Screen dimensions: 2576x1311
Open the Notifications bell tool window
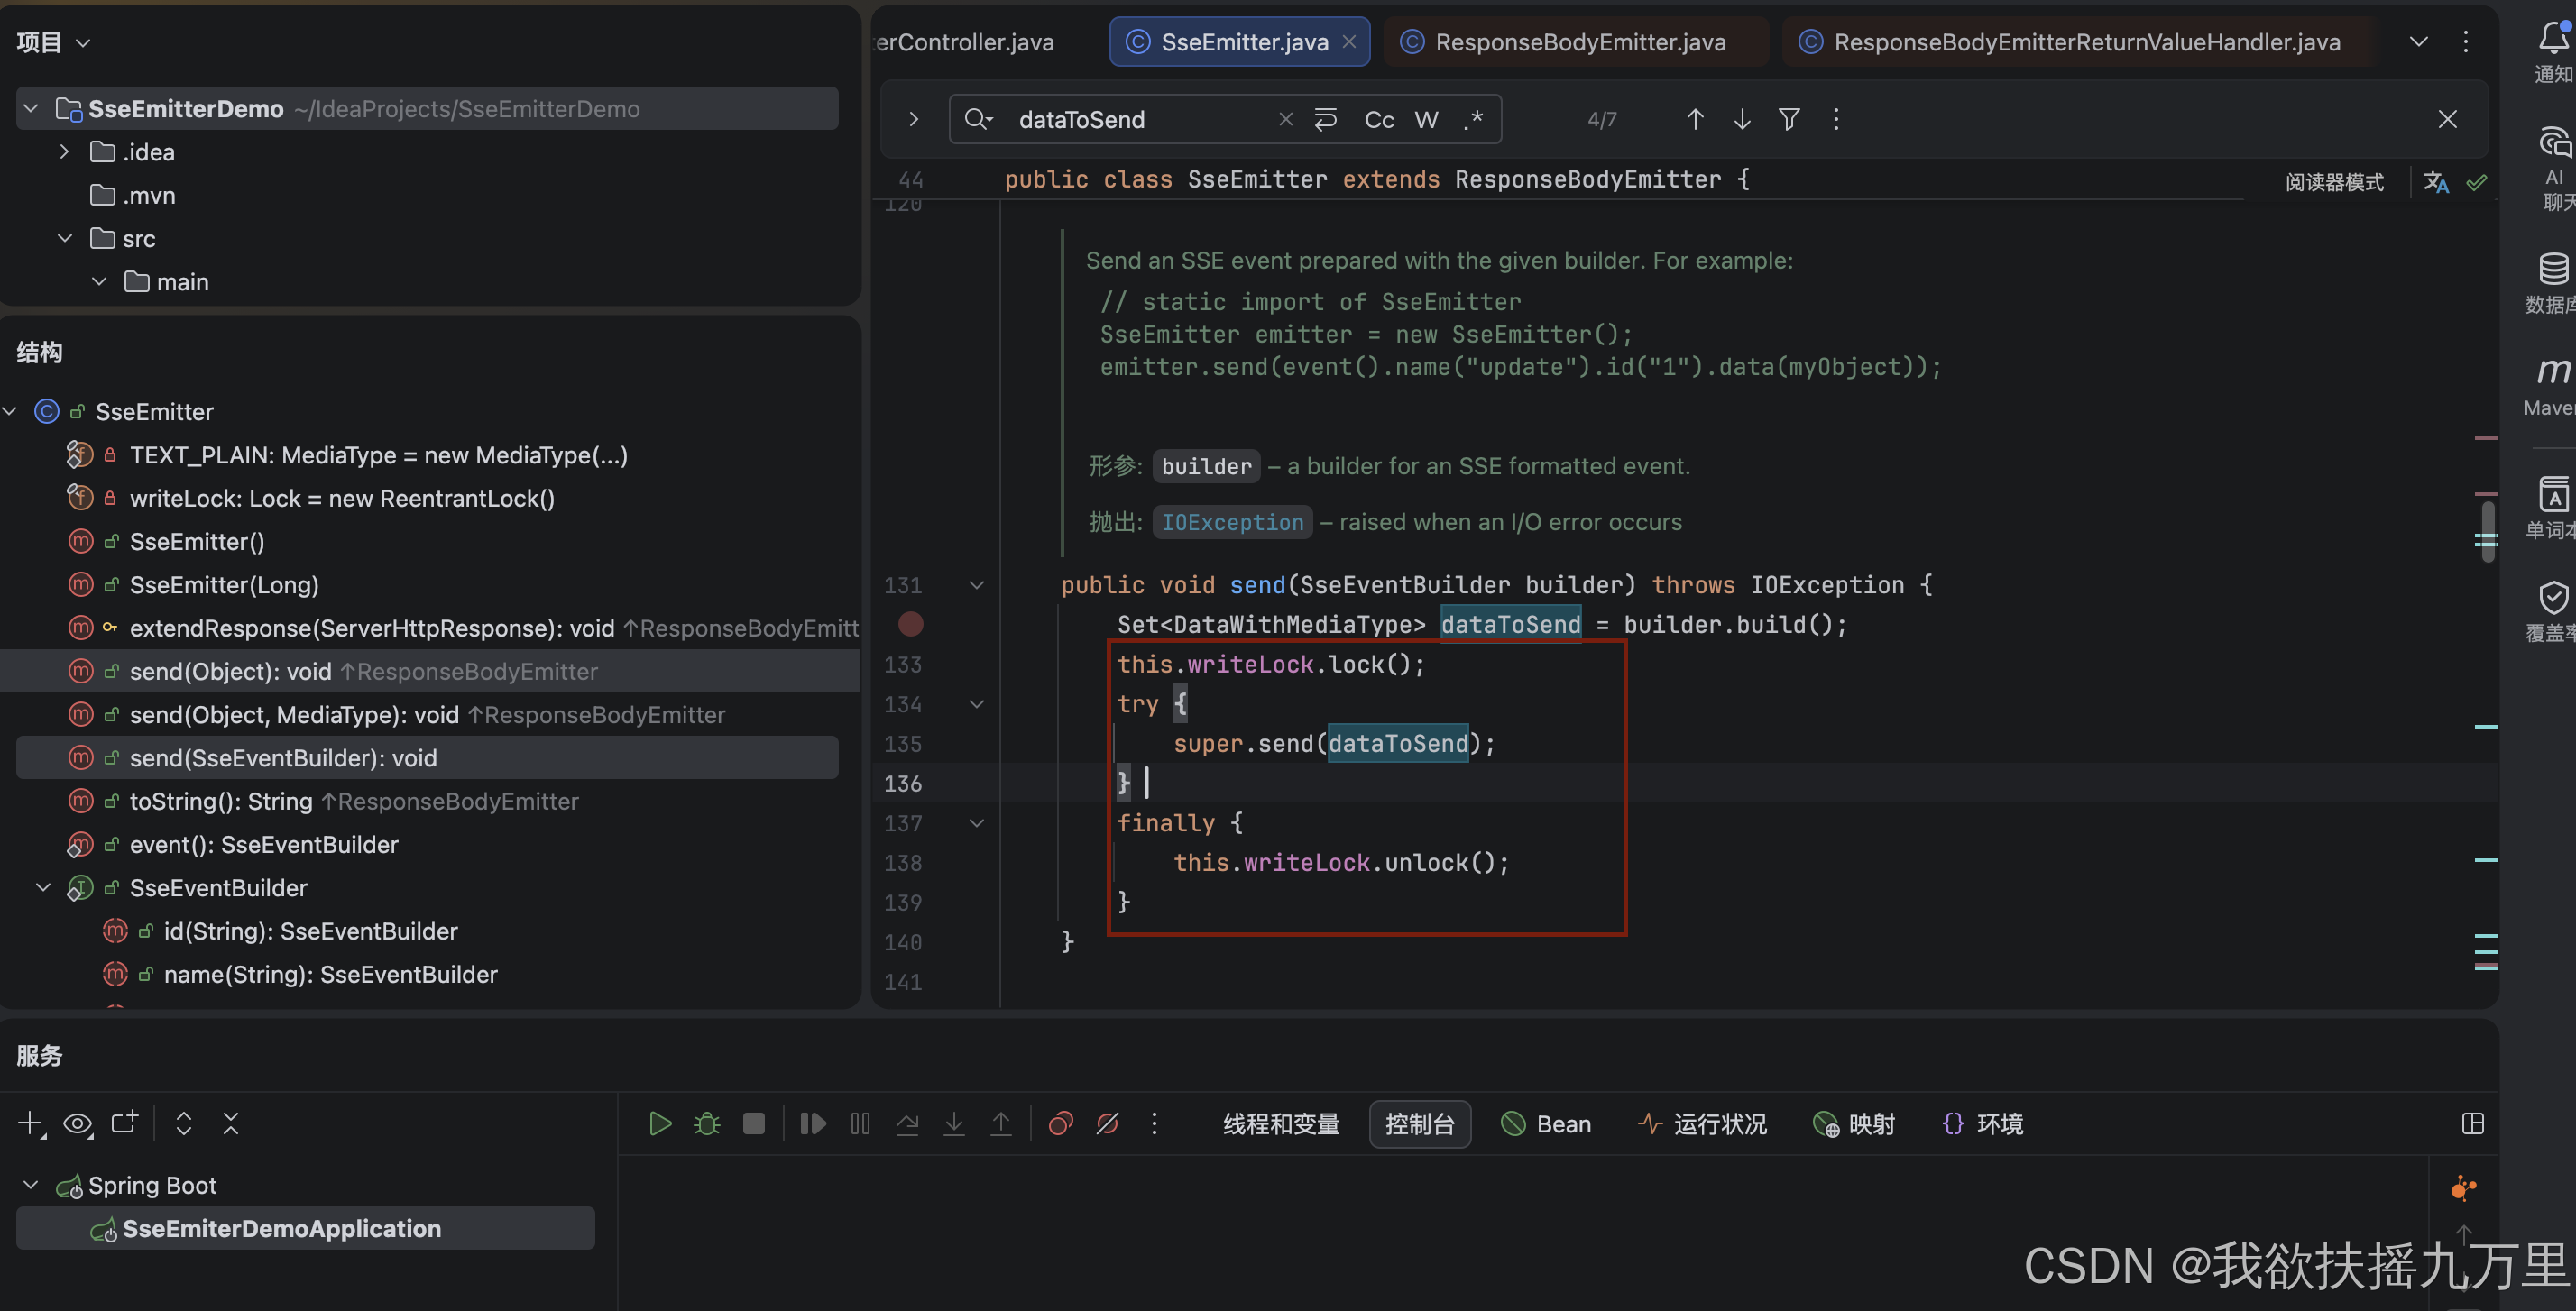(2554, 52)
